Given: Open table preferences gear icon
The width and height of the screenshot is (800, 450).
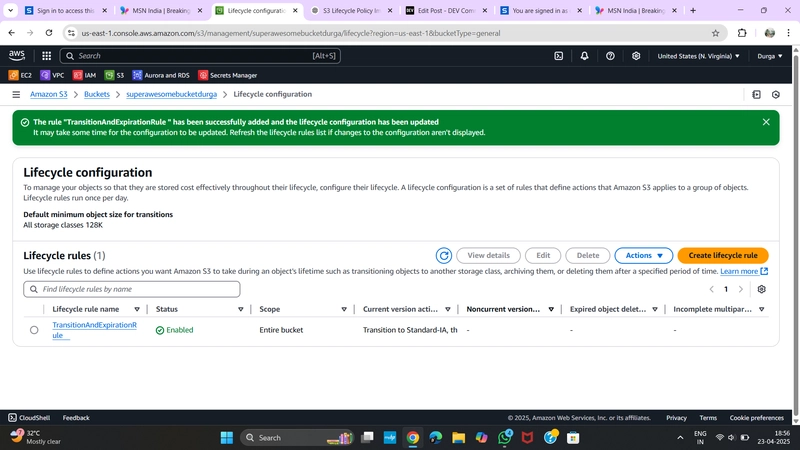Looking at the screenshot, I should (761, 289).
